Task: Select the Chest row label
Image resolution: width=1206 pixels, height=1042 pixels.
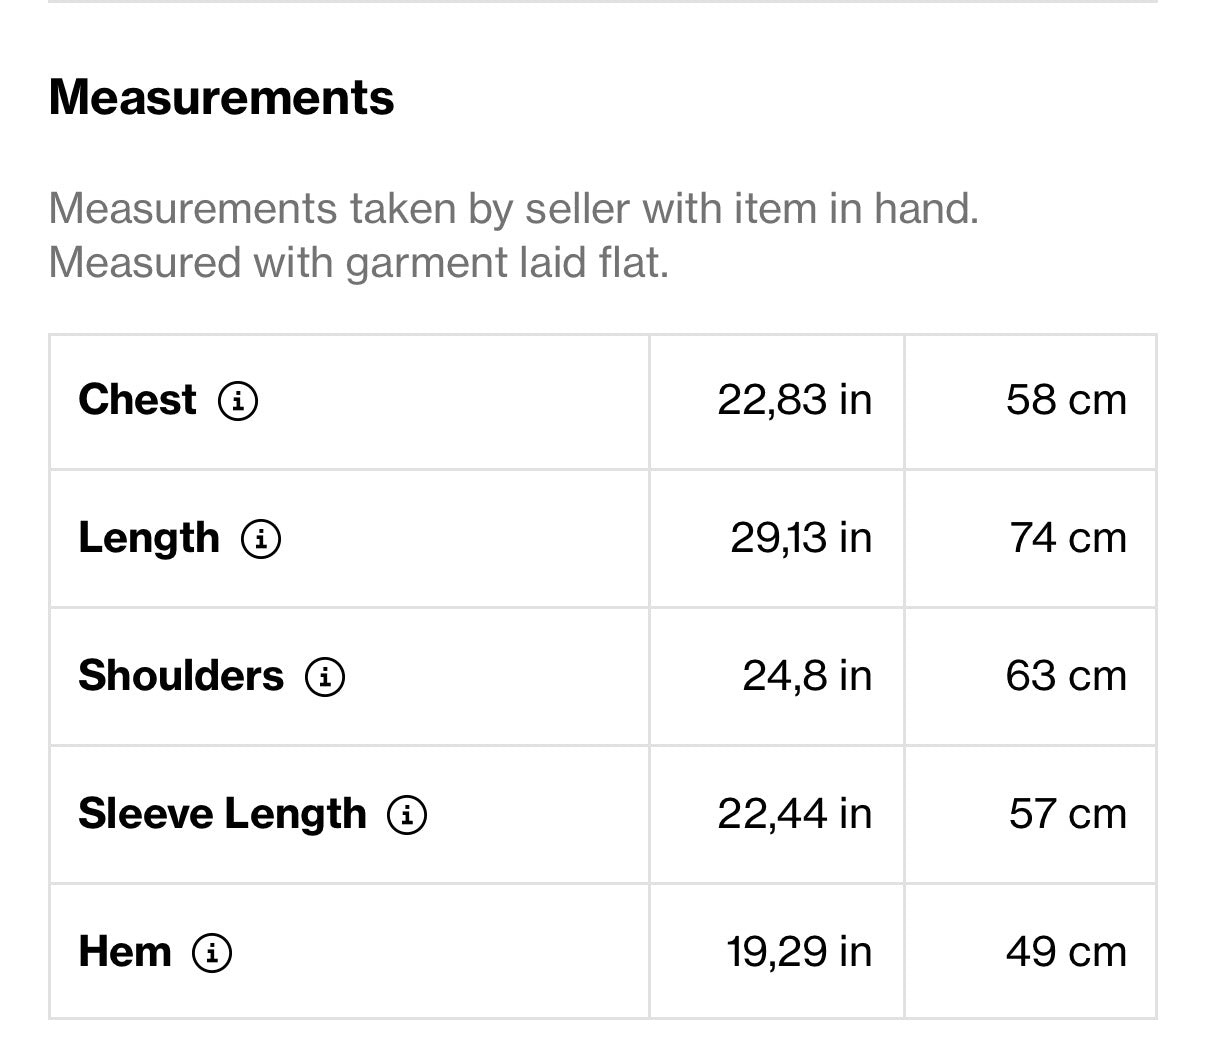Action: [137, 400]
